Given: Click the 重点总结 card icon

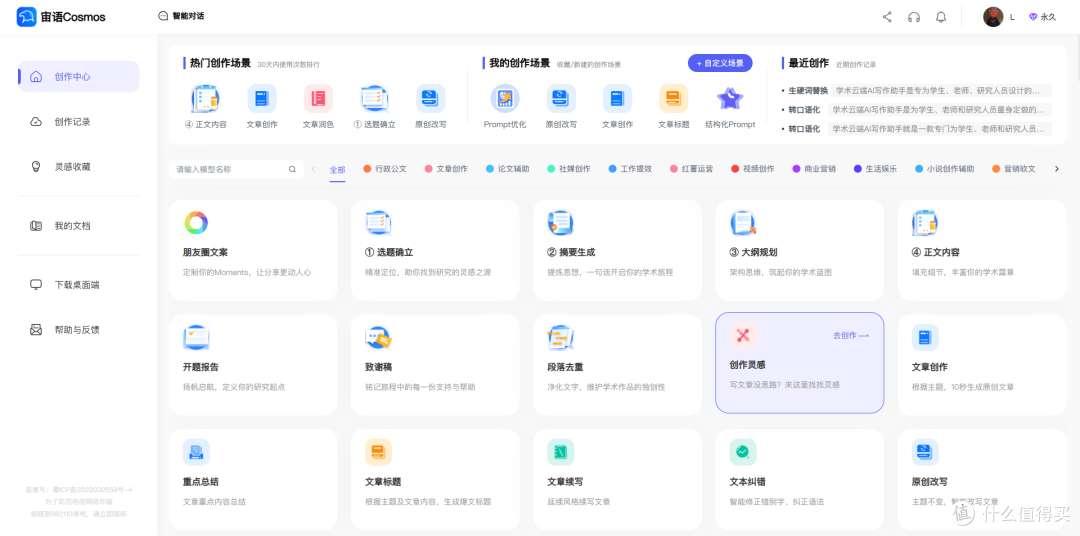Looking at the screenshot, I should [x=196, y=452].
